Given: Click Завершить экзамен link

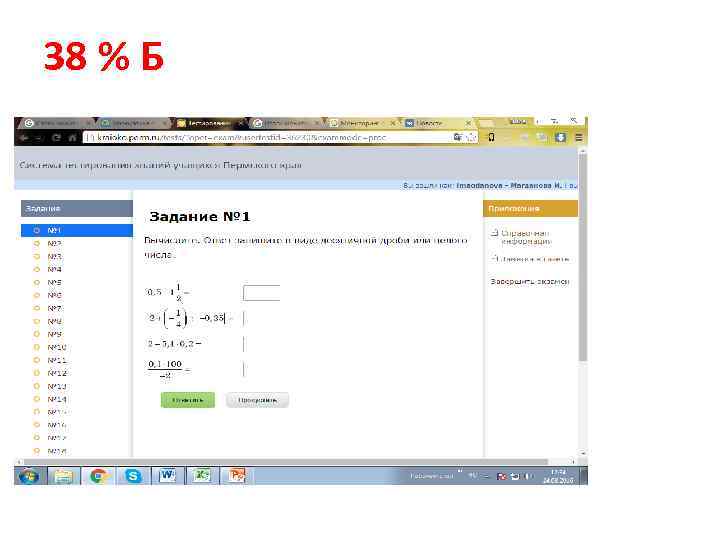Looking at the screenshot, I should click(530, 281).
